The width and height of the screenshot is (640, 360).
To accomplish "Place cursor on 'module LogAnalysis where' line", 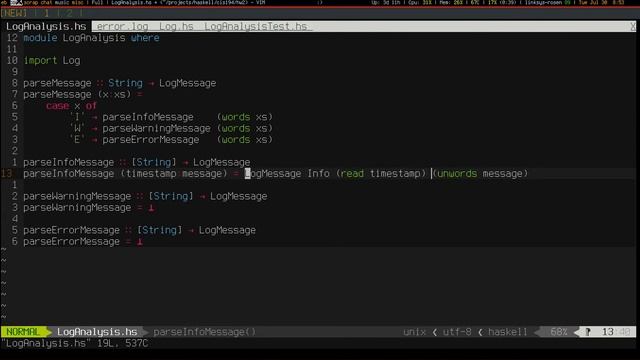I will 91,38.
